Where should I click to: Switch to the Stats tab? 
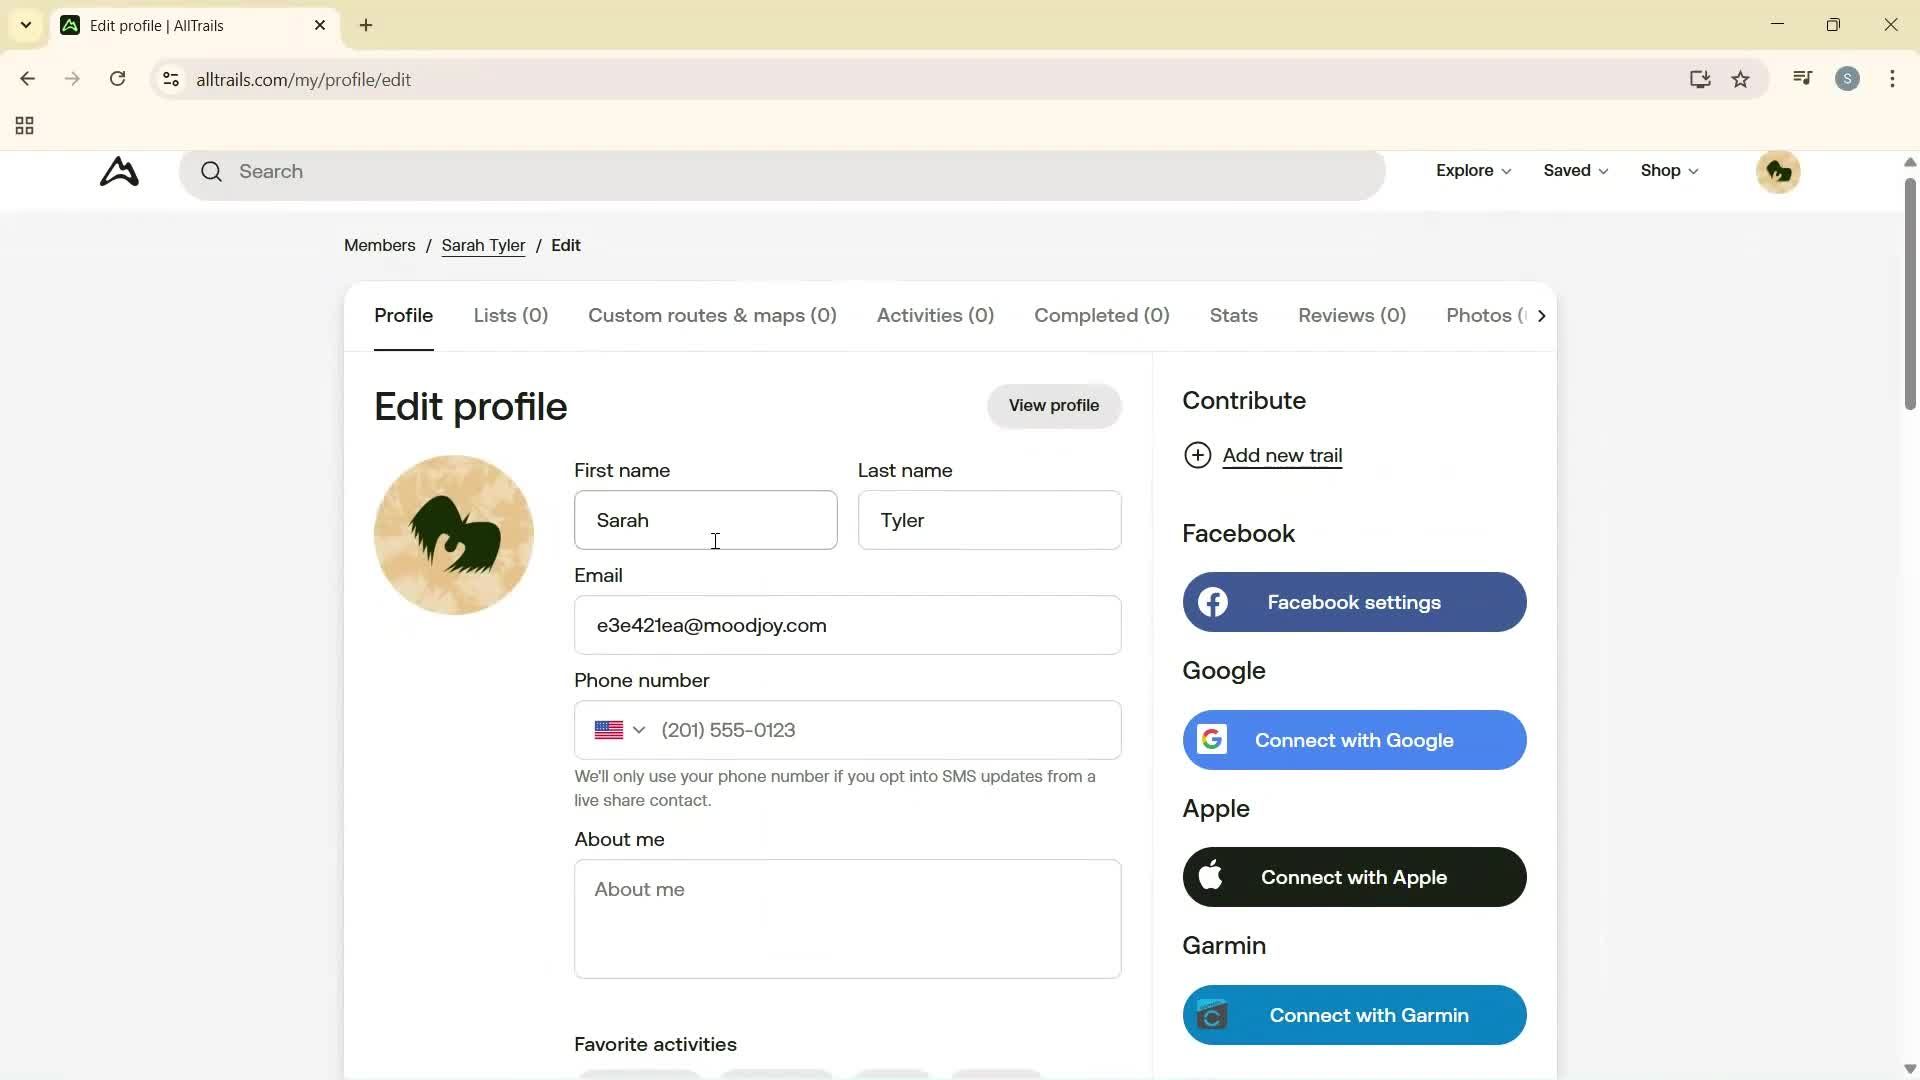[x=1232, y=315]
